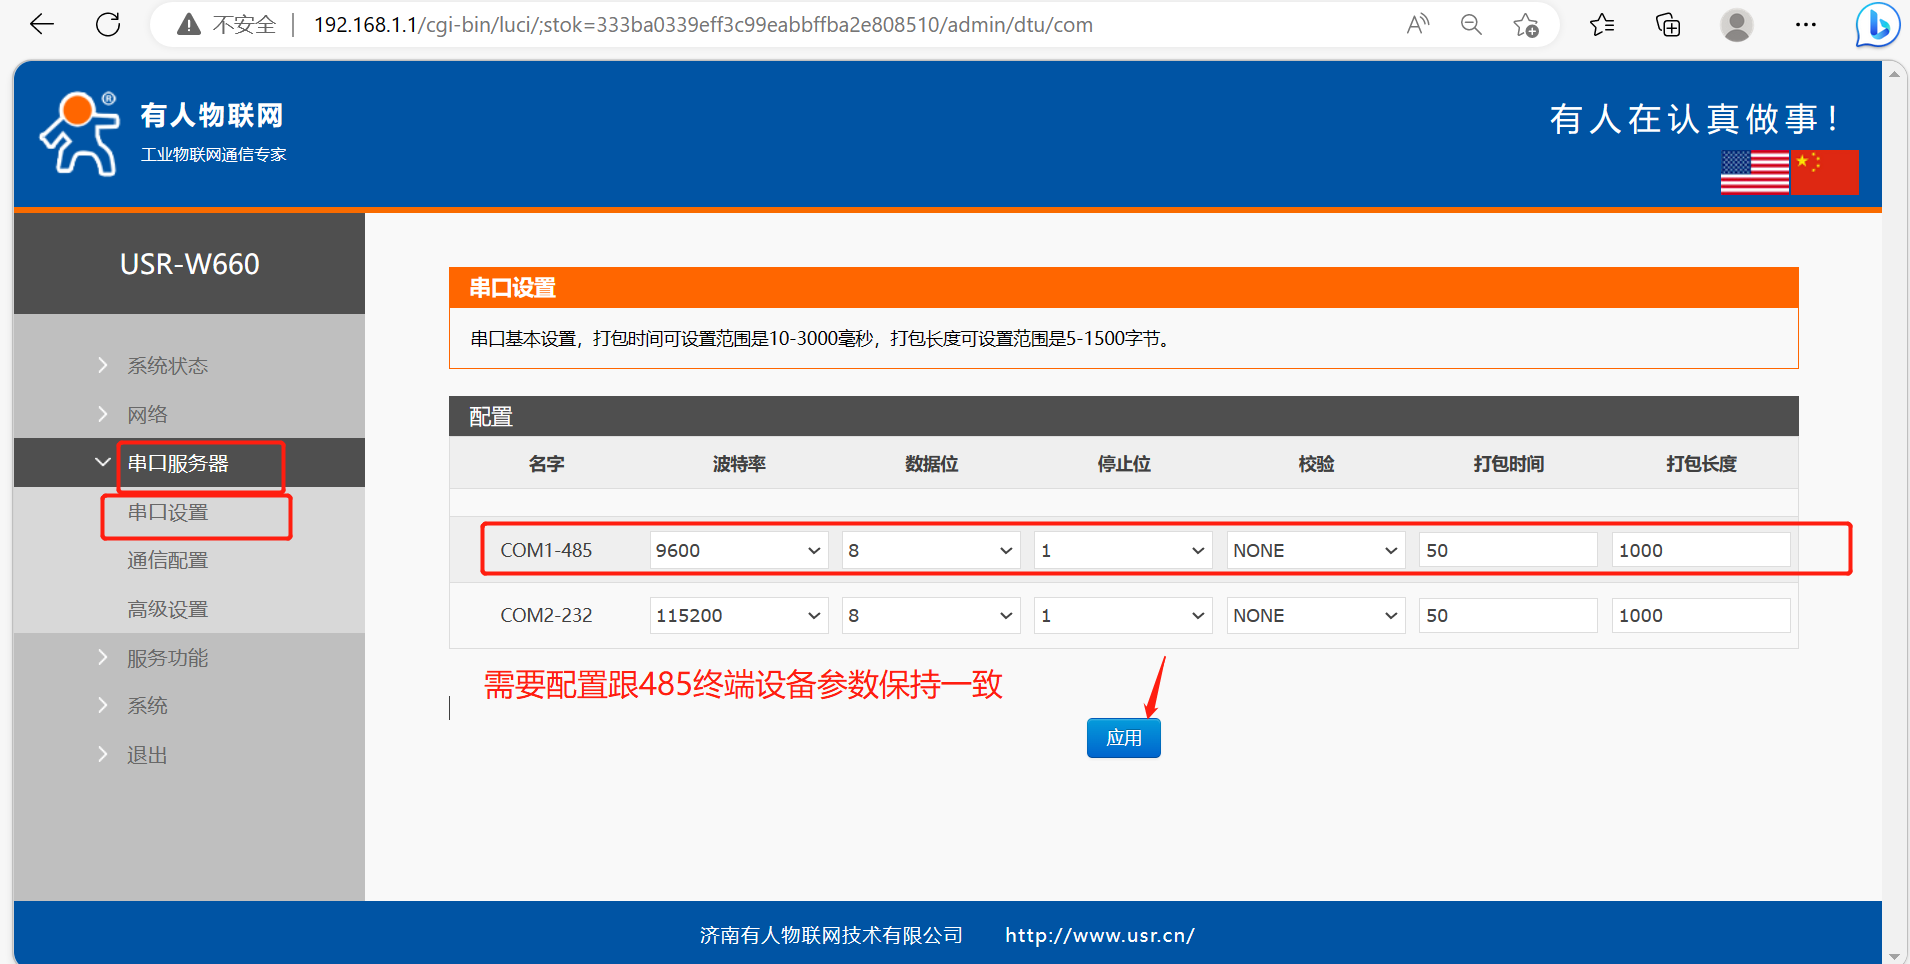
Task: Click the browser back arrow
Action: point(42,25)
